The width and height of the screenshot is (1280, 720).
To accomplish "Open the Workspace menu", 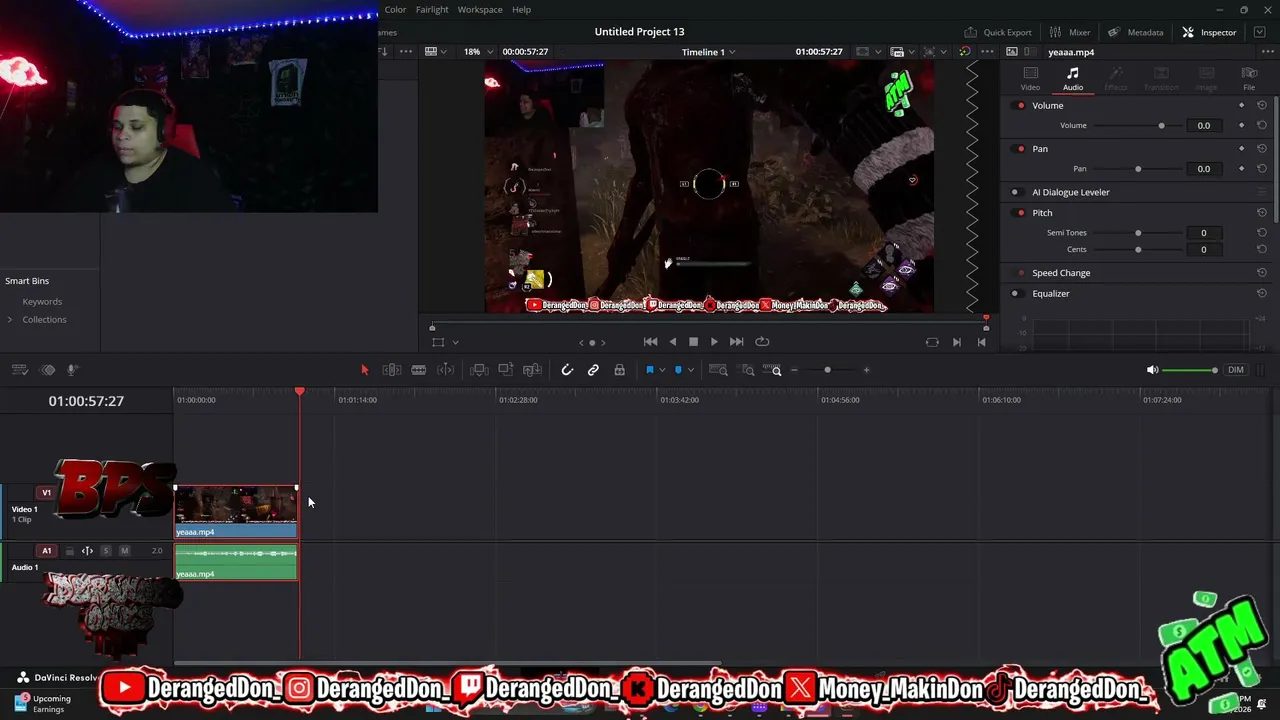I will [480, 9].
